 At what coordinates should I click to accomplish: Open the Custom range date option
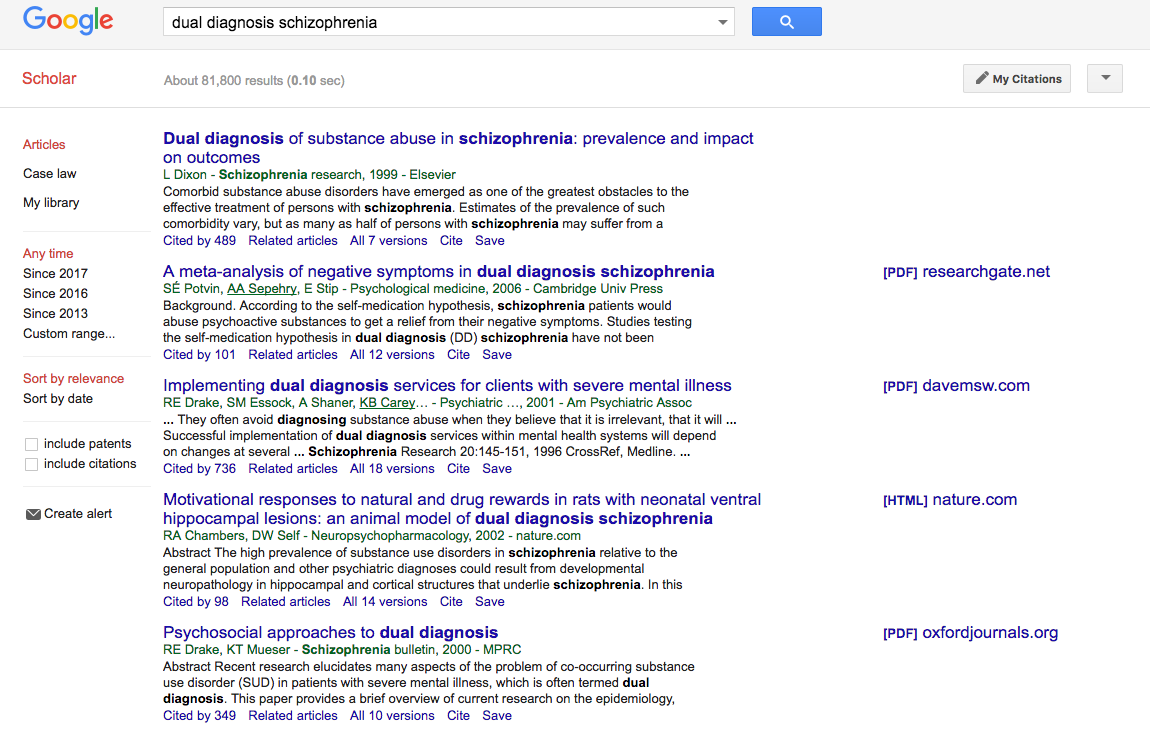coord(69,334)
